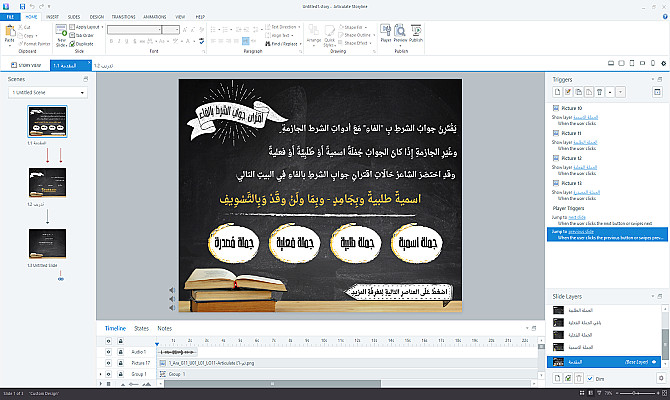Toggle the Dim checkbox in Slide Layers
The height and width of the screenshot is (400, 670).
pyautogui.click(x=590, y=379)
